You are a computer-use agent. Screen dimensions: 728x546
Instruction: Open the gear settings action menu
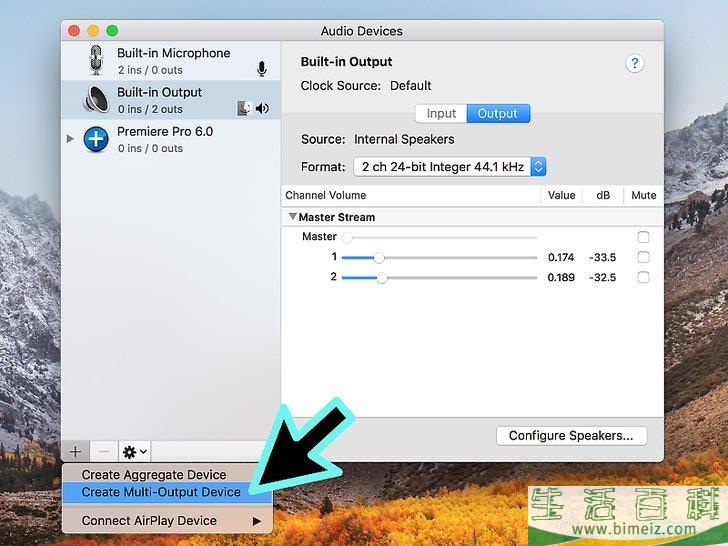point(134,452)
